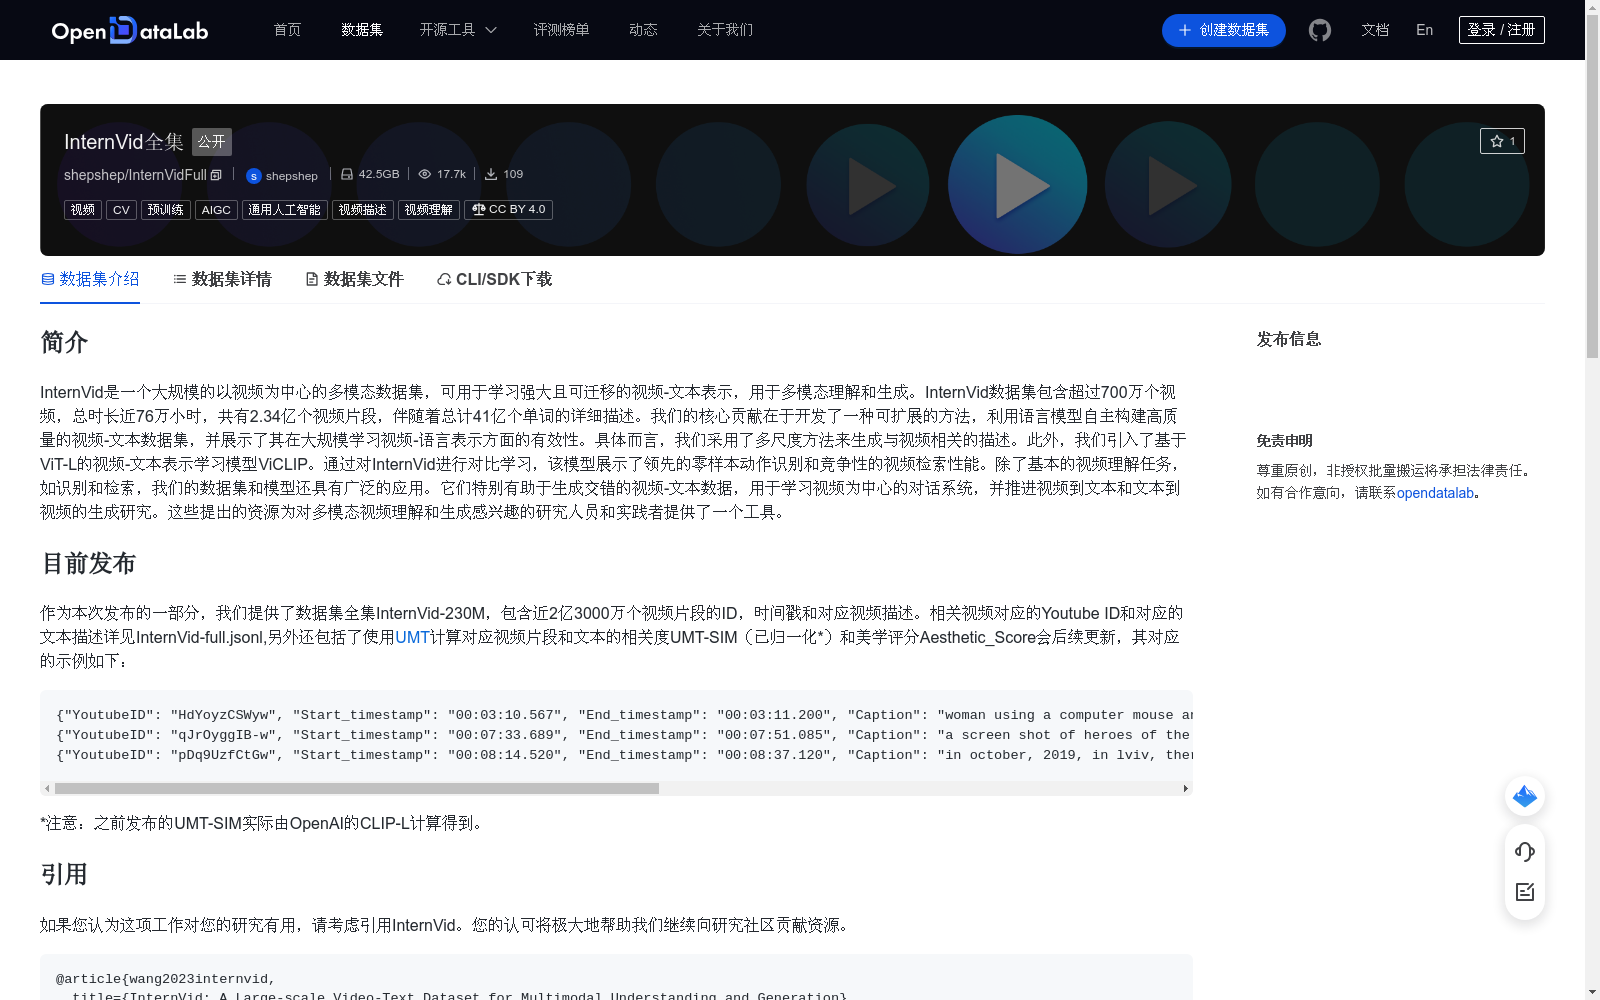Click the JSON line with YoutubeID pDq9UzfCtGw
The width and height of the screenshot is (1600, 1000).
(x=625, y=755)
